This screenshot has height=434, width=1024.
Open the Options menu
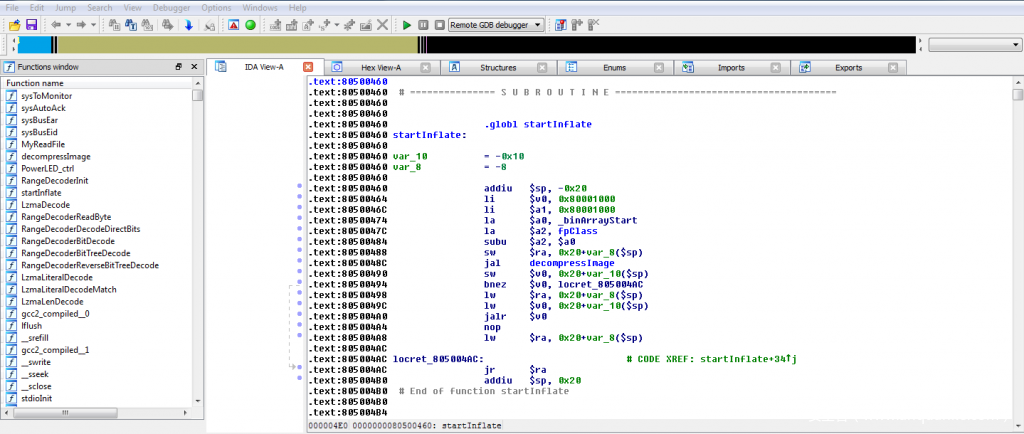(216, 7)
